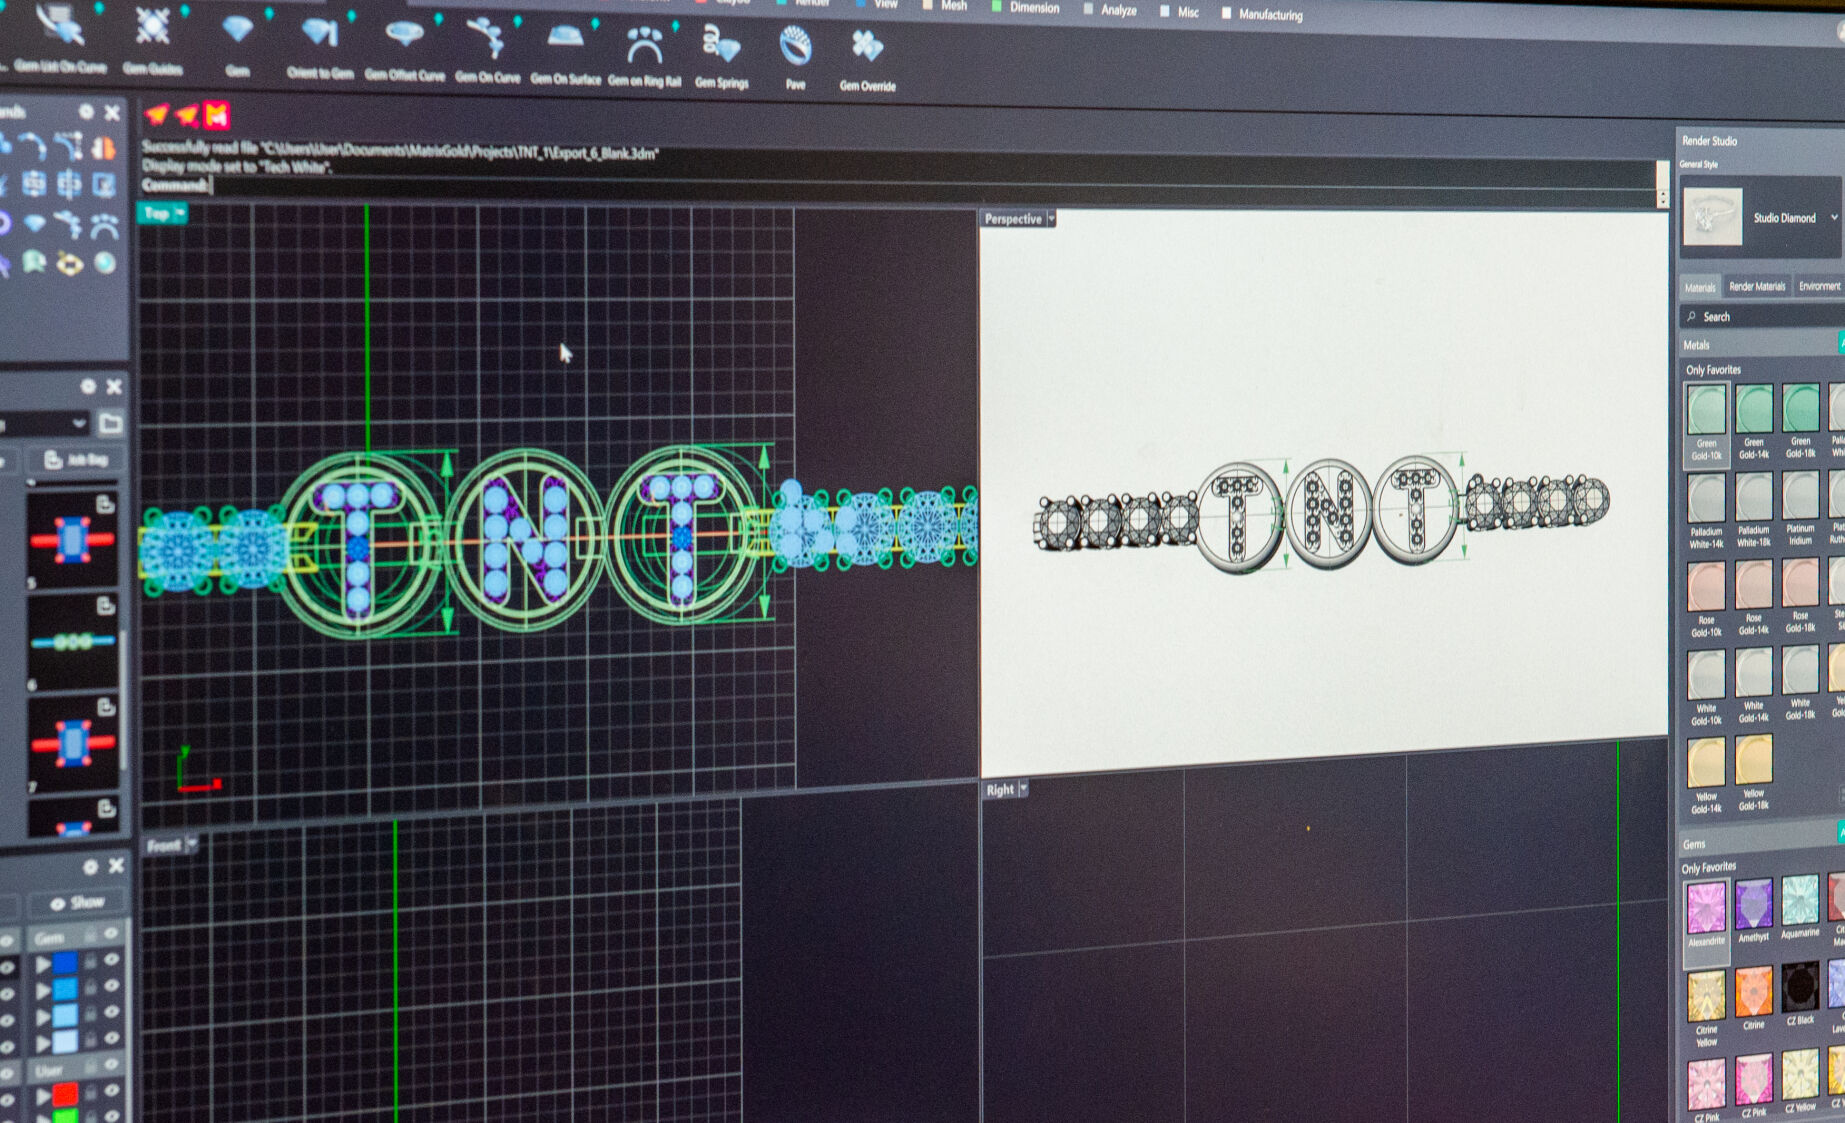The width and height of the screenshot is (1845, 1123).
Task: Select browser thumbnail number 5
Action: click(x=72, y=540)
